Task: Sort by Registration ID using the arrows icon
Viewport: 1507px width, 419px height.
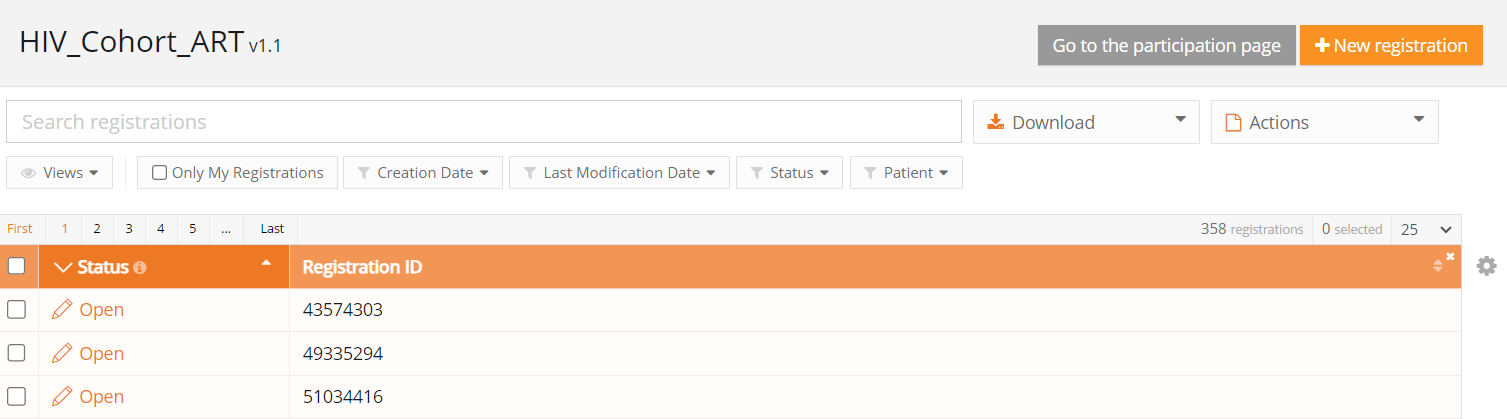Action: (1438, 266)
